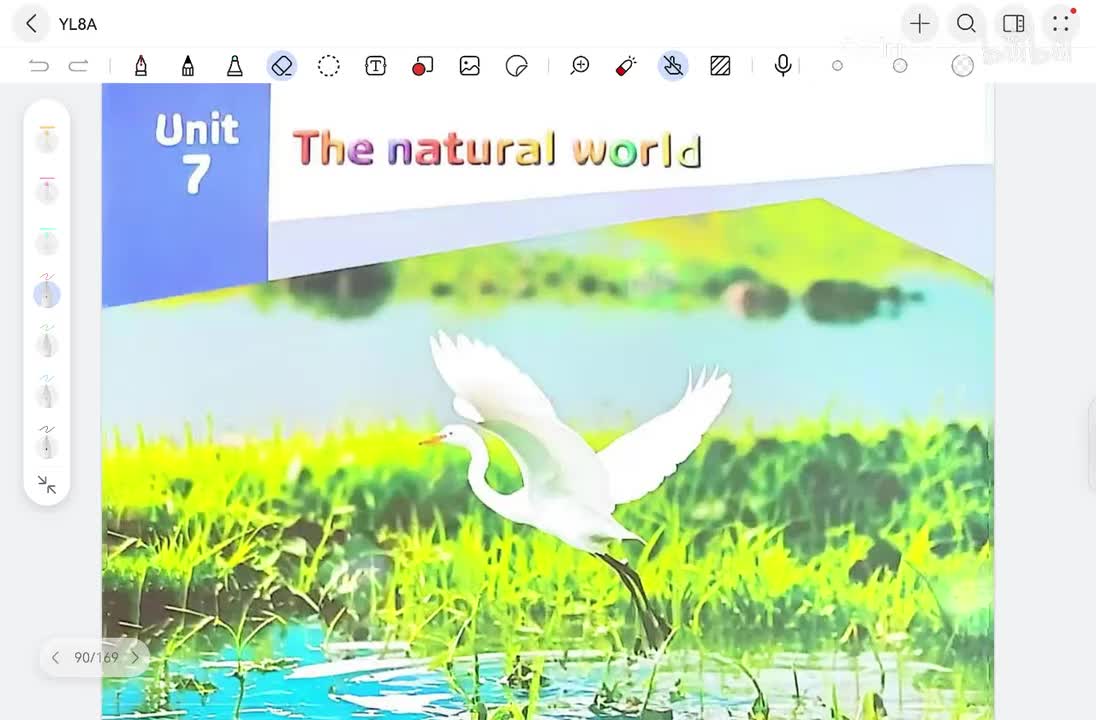Go to the previous page
The height and width of the screenshot is (720, 1096).
[x=55, y=657]
